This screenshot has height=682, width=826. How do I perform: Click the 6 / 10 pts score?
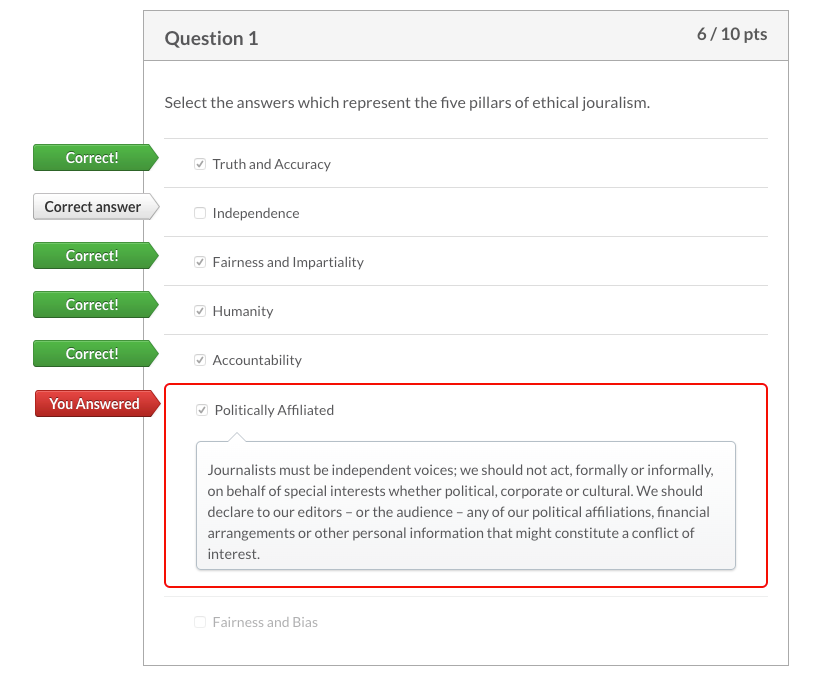(732, 34)
